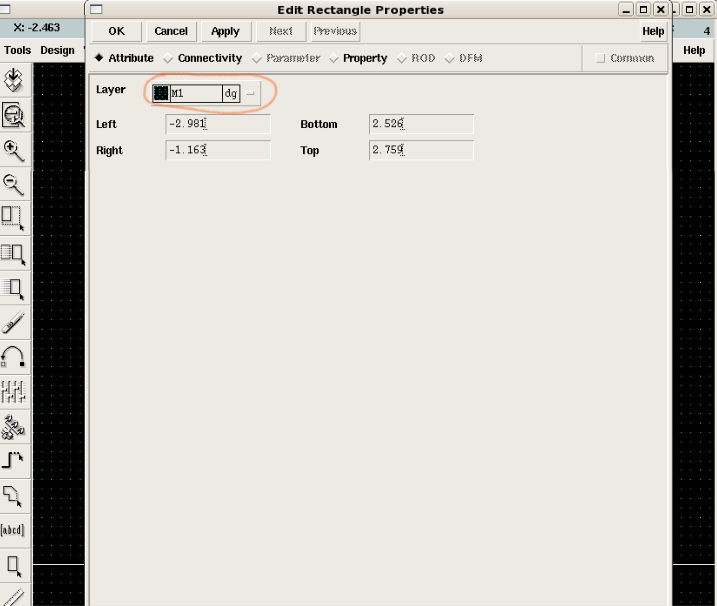
Task: Open the Design menu in layout window
Action: tap(57, 50)
